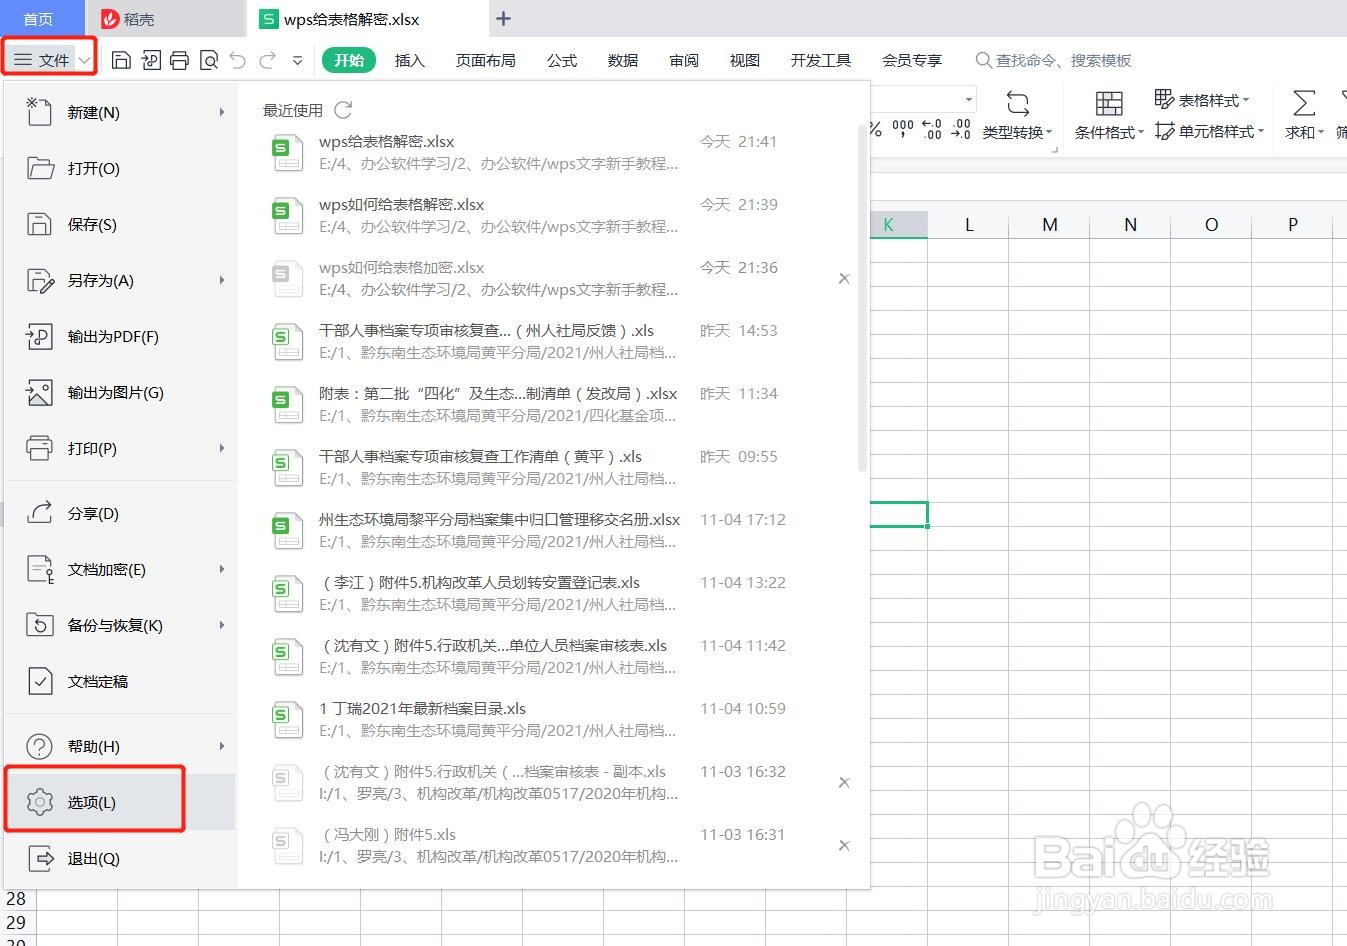The height and width of the screenshot is (946, 1347).
Task: Select 文档定稿 in the file menu
Action: (120, 681)
